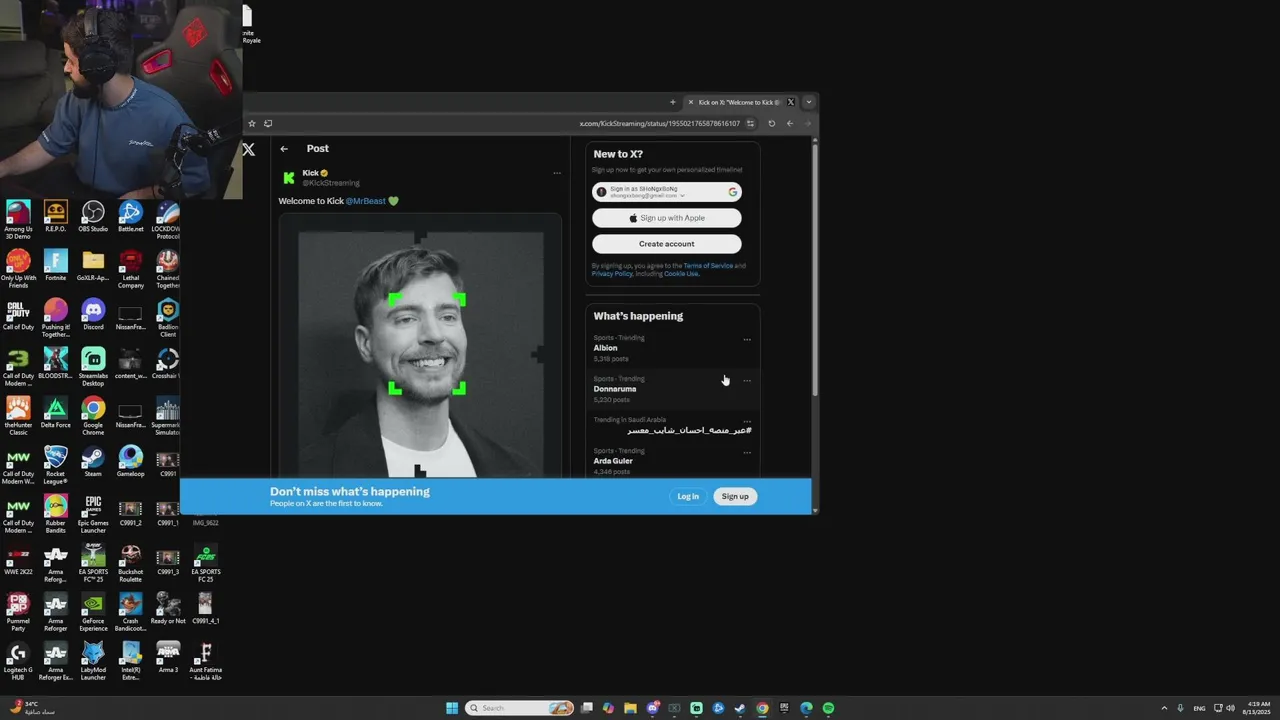Select the Ready or Not desktop icon
The height and width of the screenshot is (720, 1280).
click(168, 609)
